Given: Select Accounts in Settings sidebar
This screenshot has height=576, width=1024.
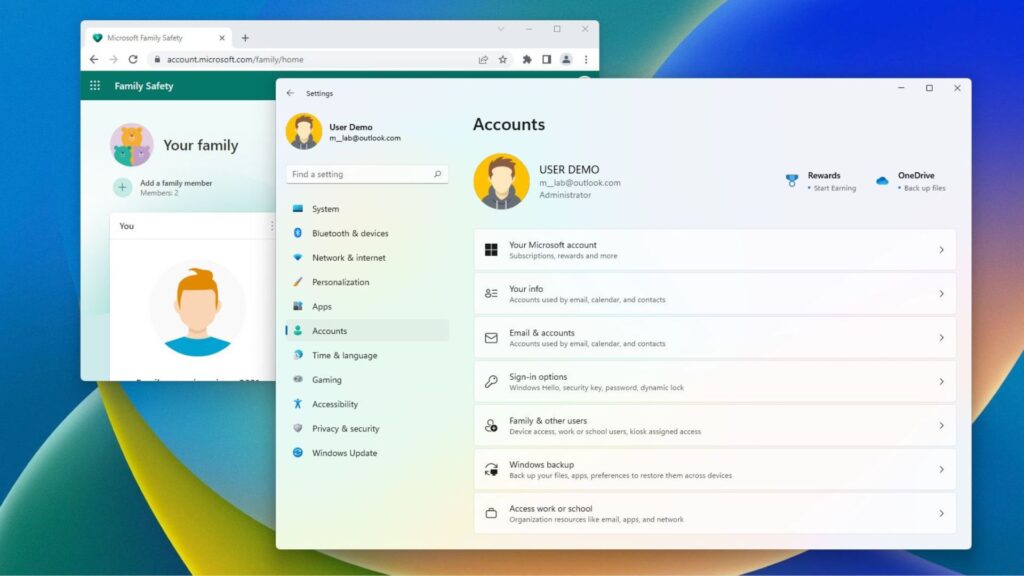Looking at the screenshot, I should pos(367,331).
